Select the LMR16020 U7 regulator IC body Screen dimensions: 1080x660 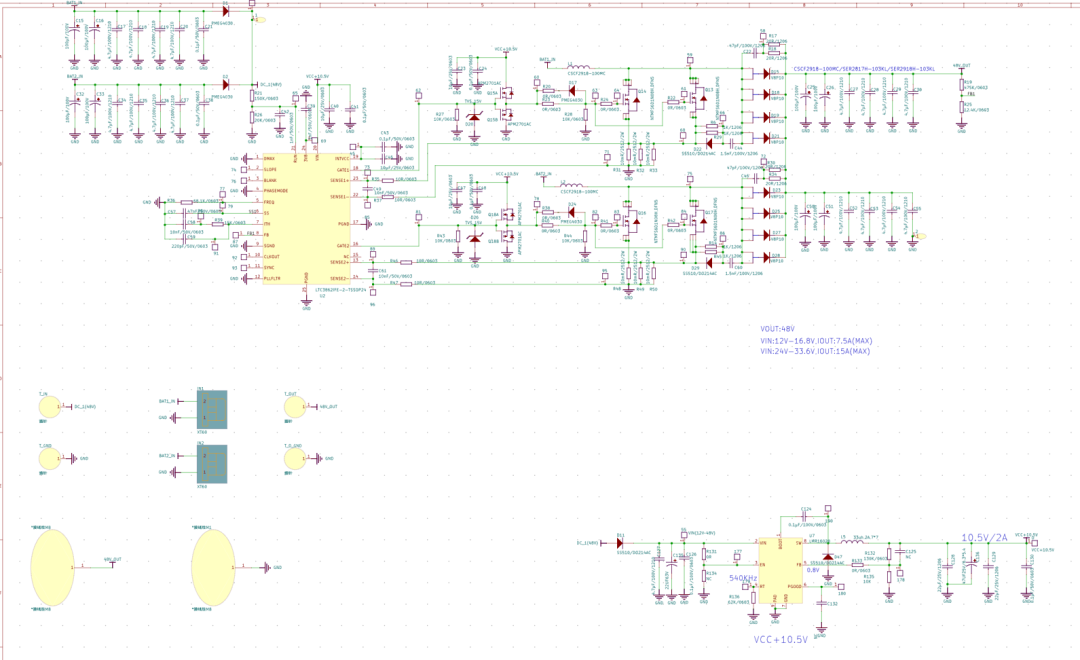point(780,570)
